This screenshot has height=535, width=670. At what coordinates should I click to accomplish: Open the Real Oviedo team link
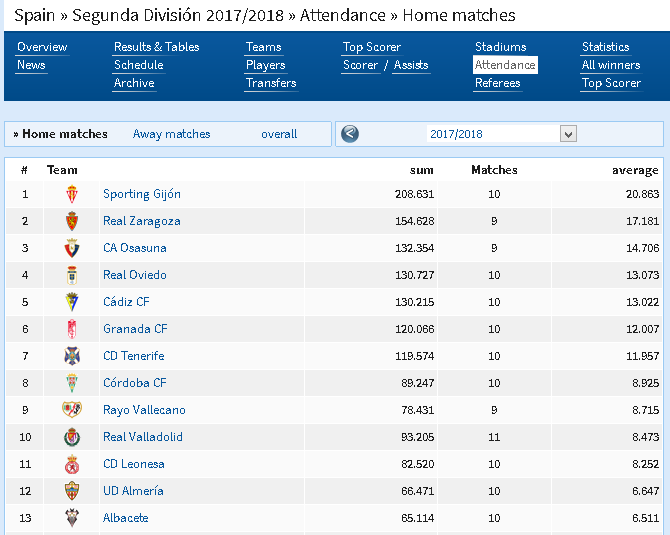click(135, 275)
